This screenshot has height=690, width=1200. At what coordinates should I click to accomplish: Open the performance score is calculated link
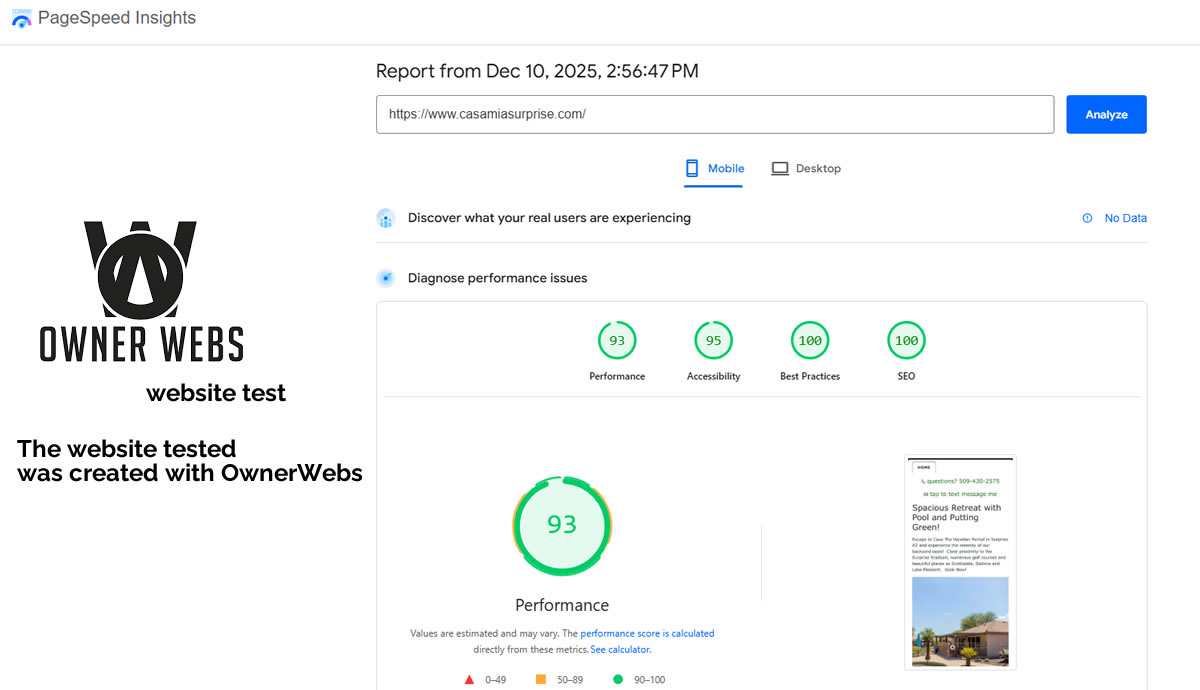[647, 633]
